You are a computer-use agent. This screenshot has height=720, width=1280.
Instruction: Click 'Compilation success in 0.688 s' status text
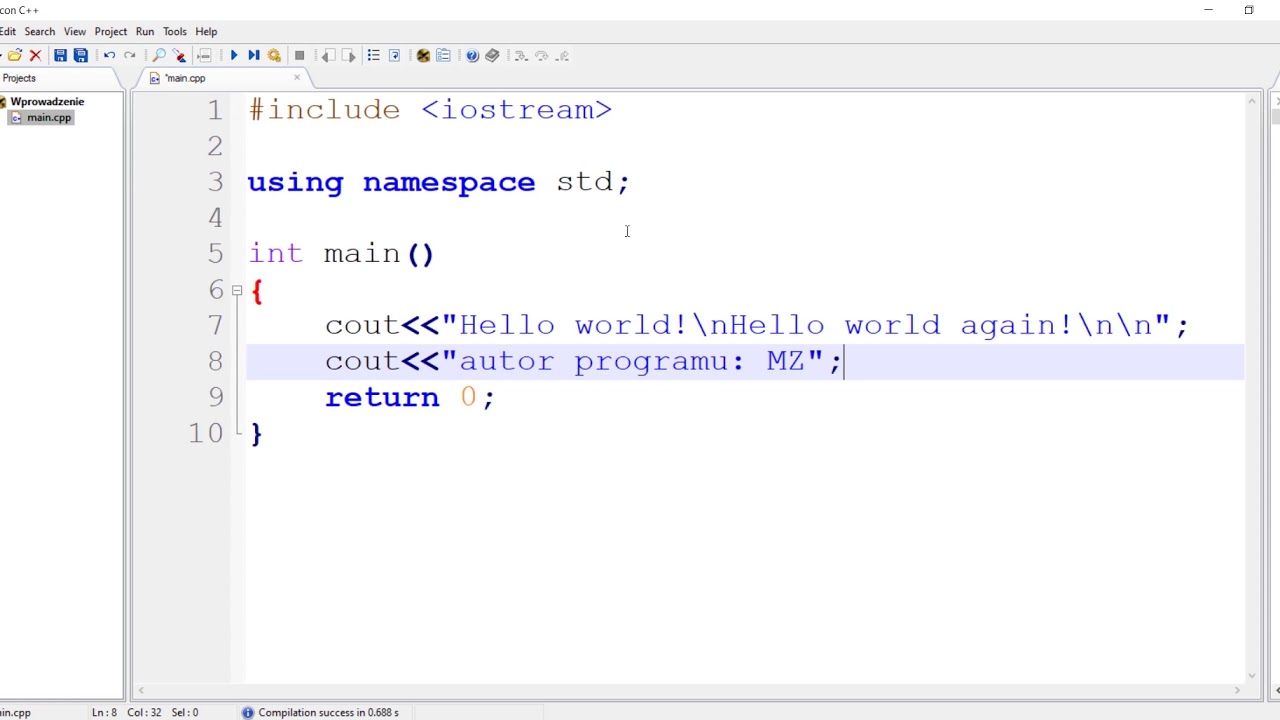click(328, 713)
